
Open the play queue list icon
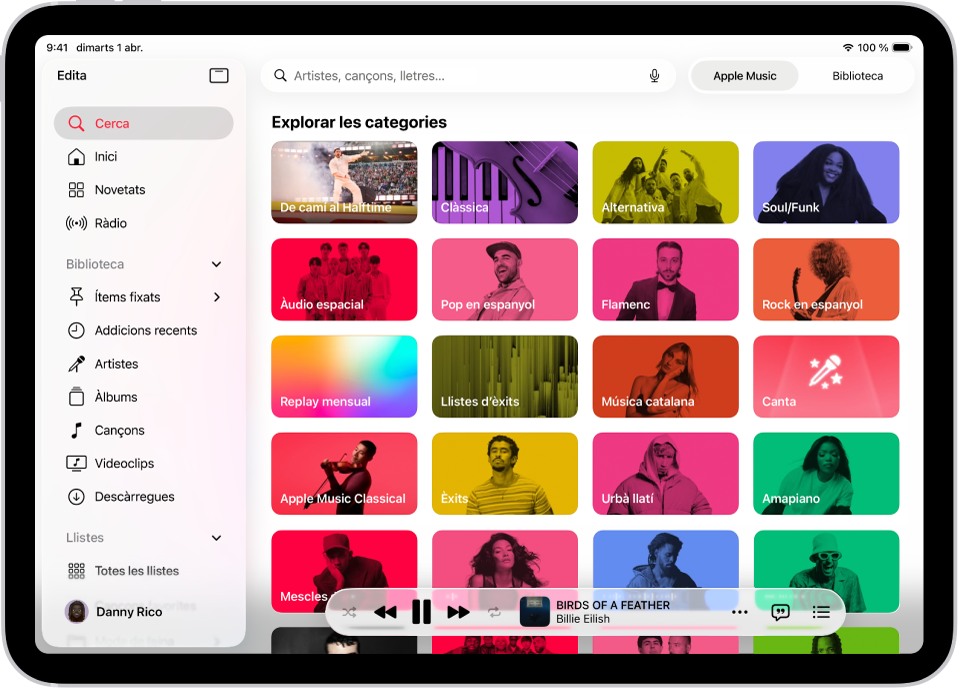point(821,612)
